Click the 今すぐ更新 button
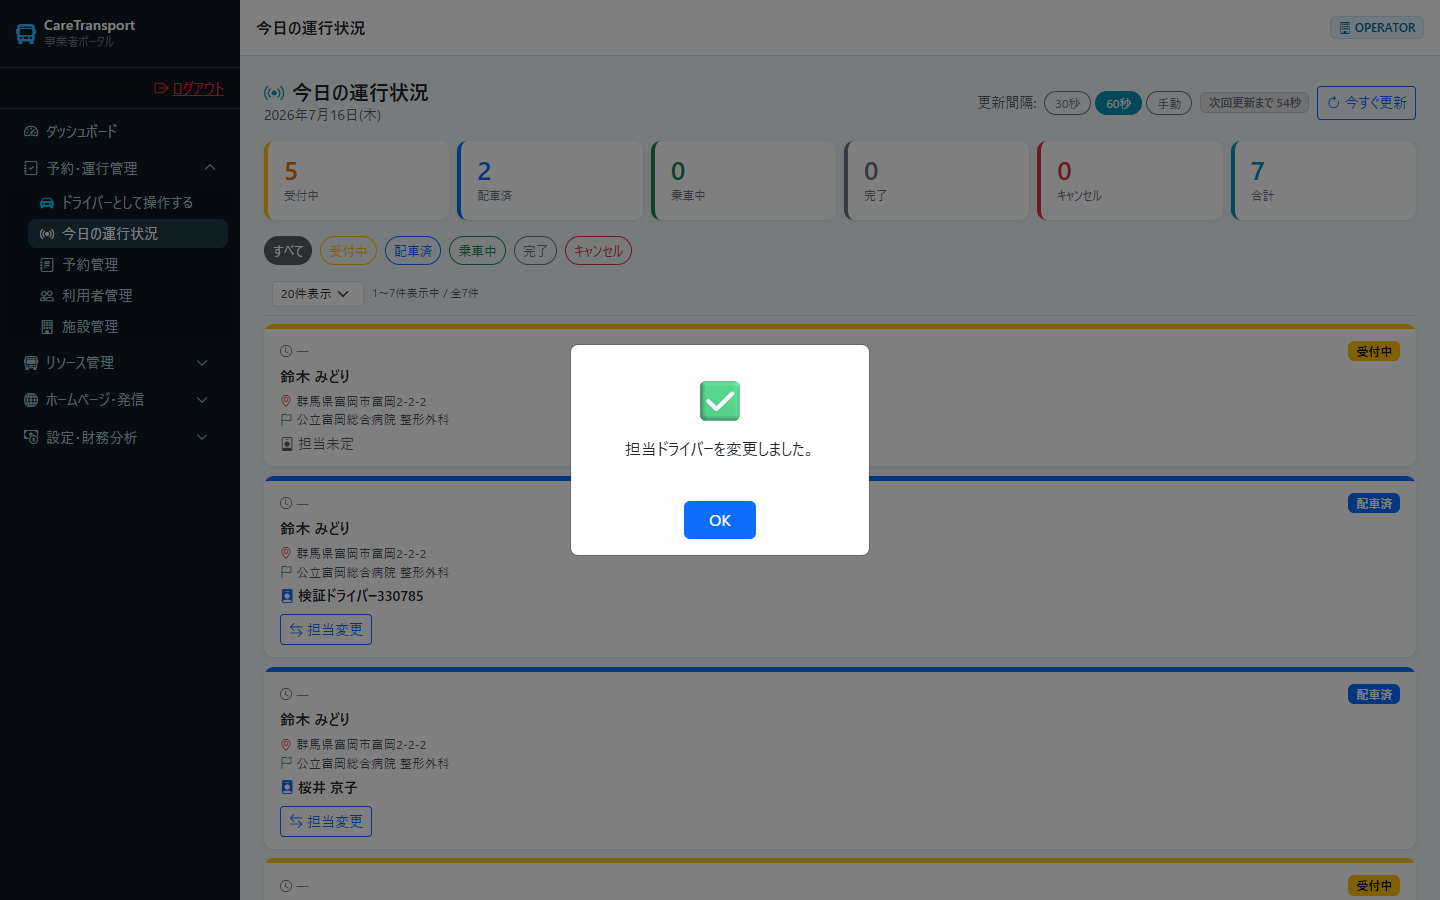 pos(1366,102)
